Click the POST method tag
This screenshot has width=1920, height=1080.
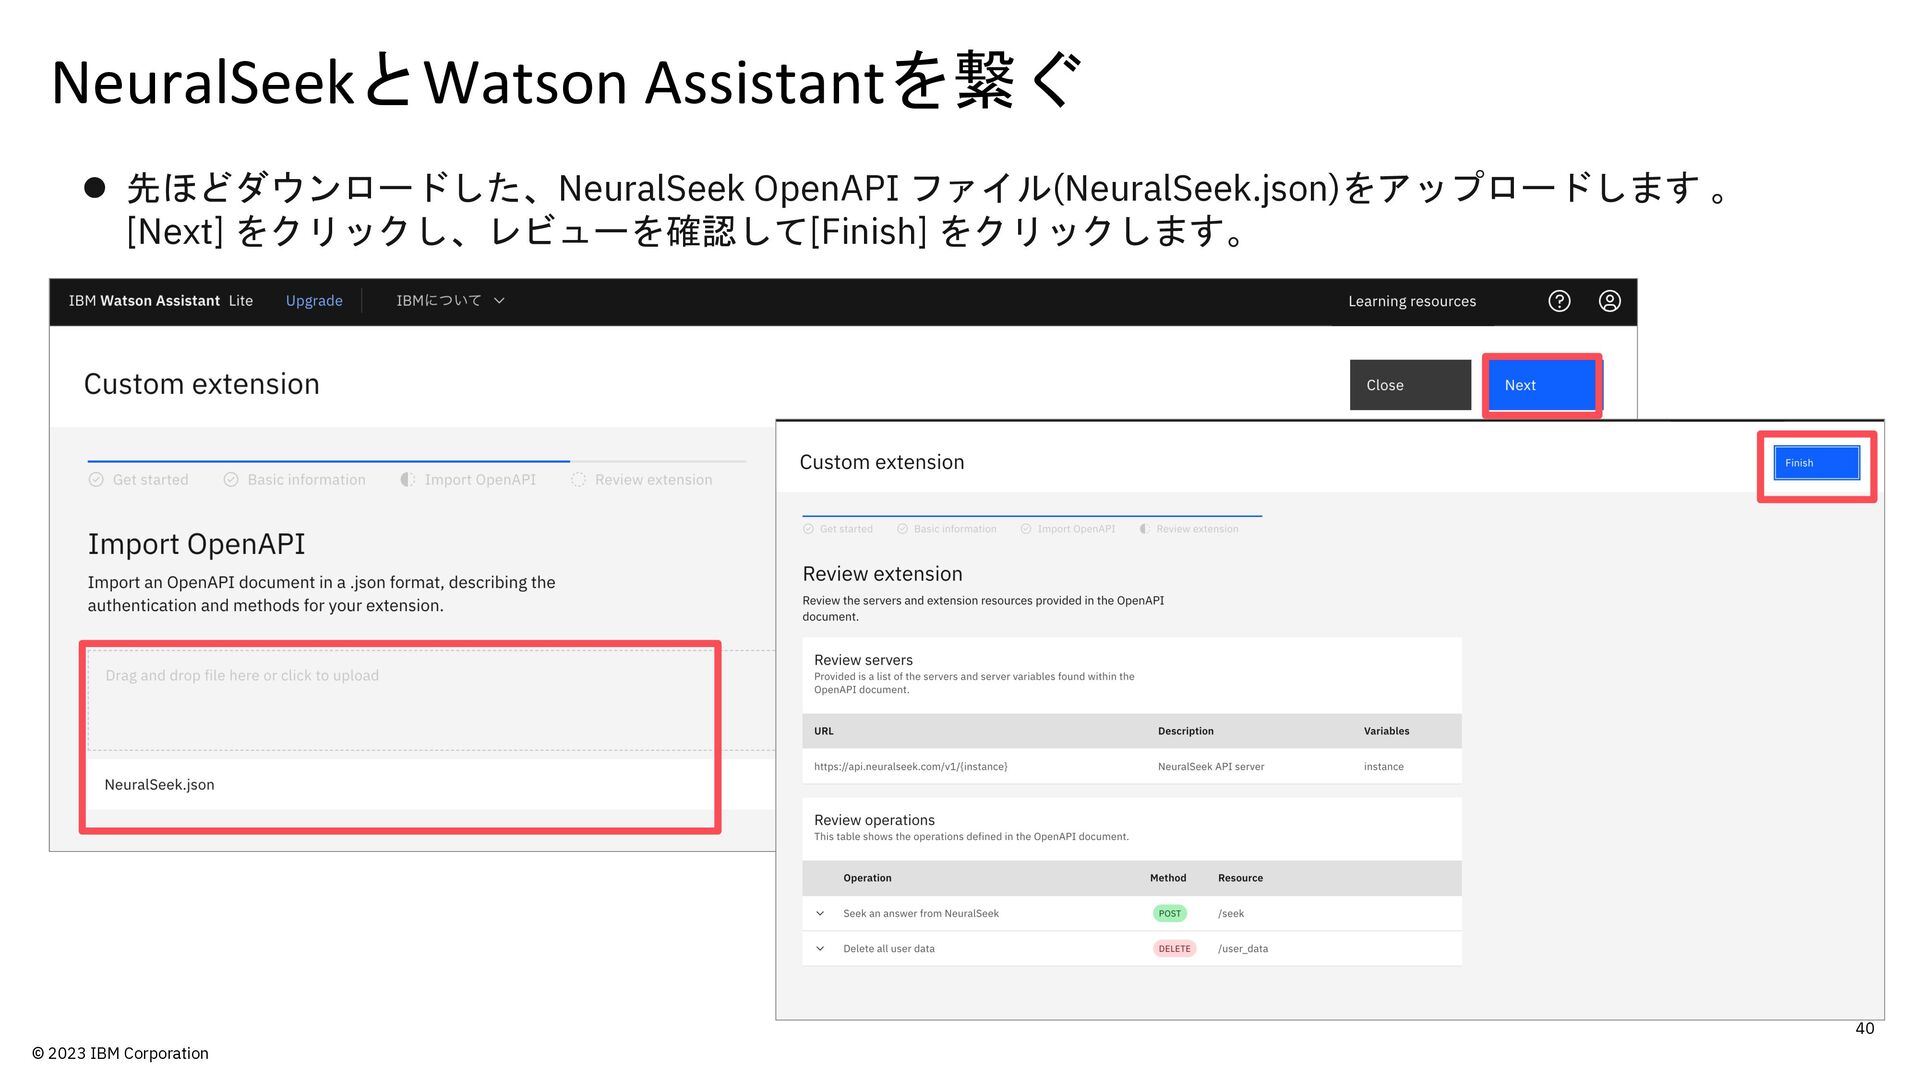(1169, 913)
